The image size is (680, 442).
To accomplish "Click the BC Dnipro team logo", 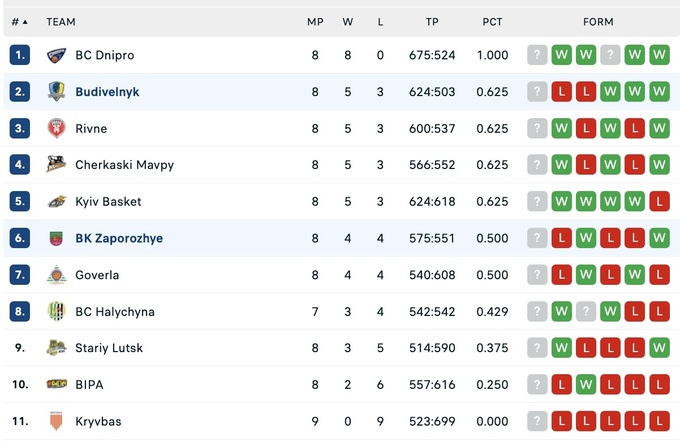I will 56,55.
